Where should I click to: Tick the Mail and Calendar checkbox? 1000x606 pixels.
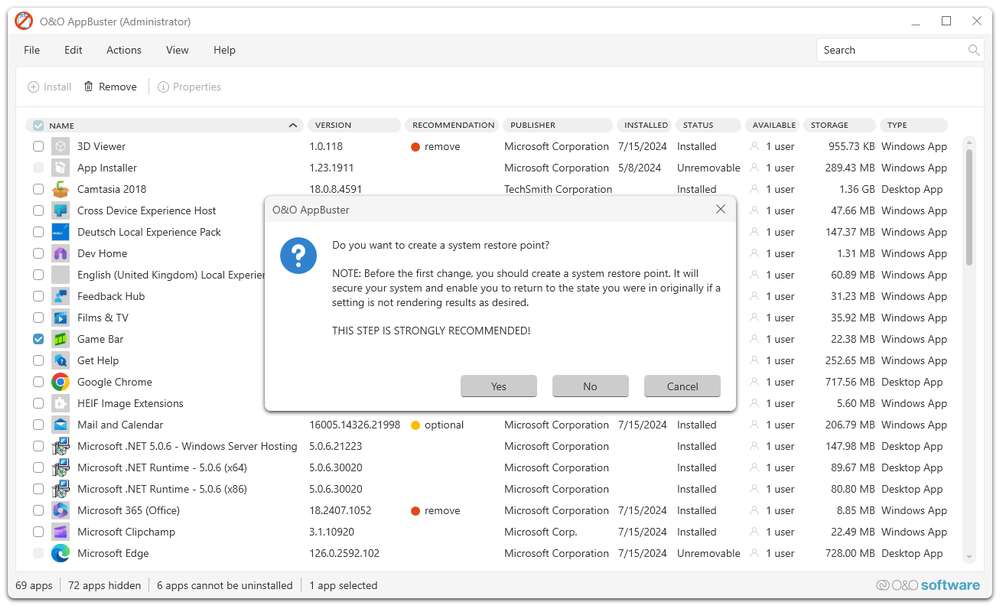[x=38, y=425]
